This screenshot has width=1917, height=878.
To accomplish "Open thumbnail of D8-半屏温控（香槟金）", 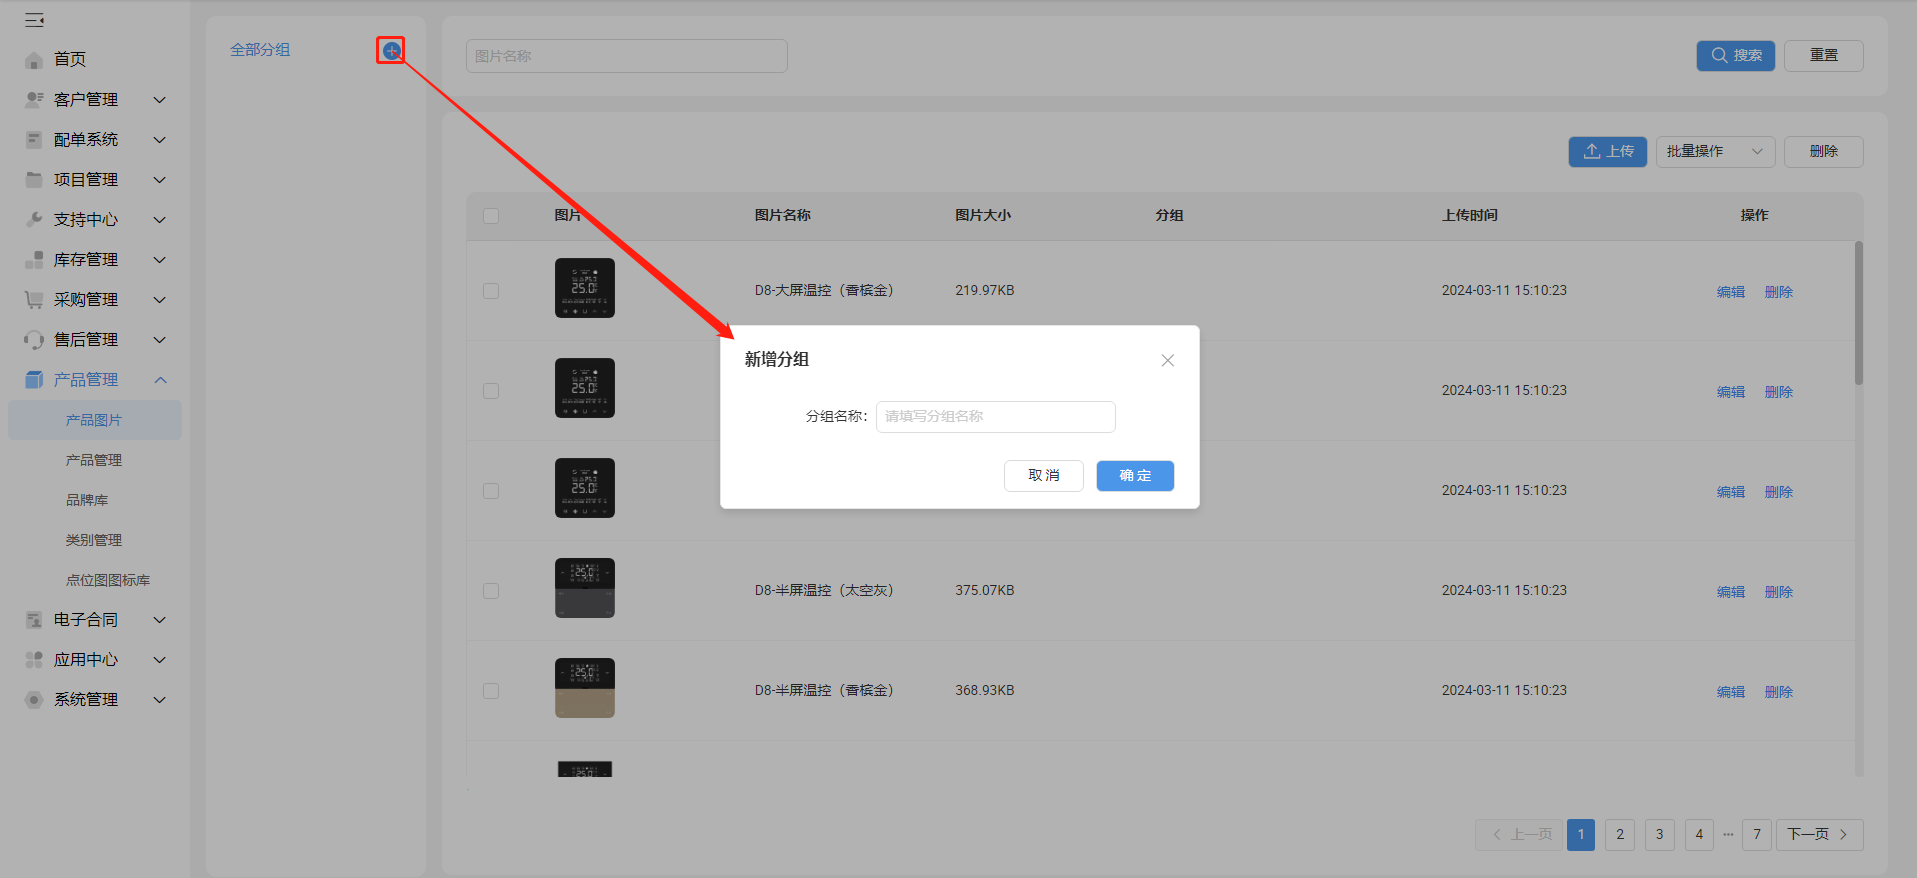I will click(585, 688).
